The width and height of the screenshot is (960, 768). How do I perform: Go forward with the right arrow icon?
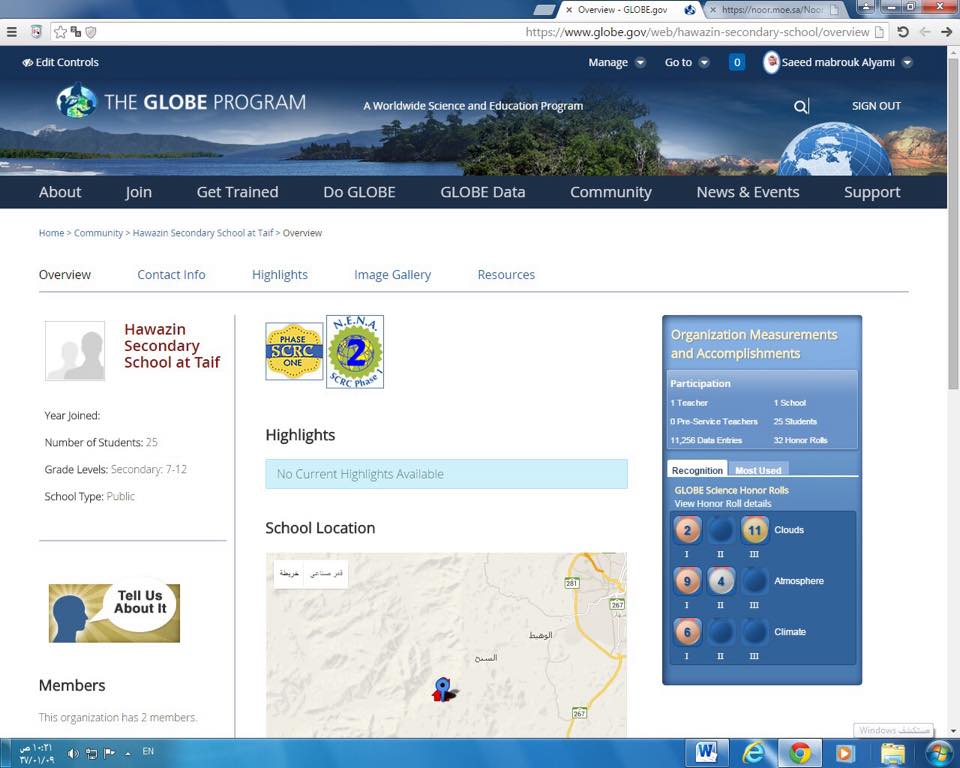pos(947,32)
